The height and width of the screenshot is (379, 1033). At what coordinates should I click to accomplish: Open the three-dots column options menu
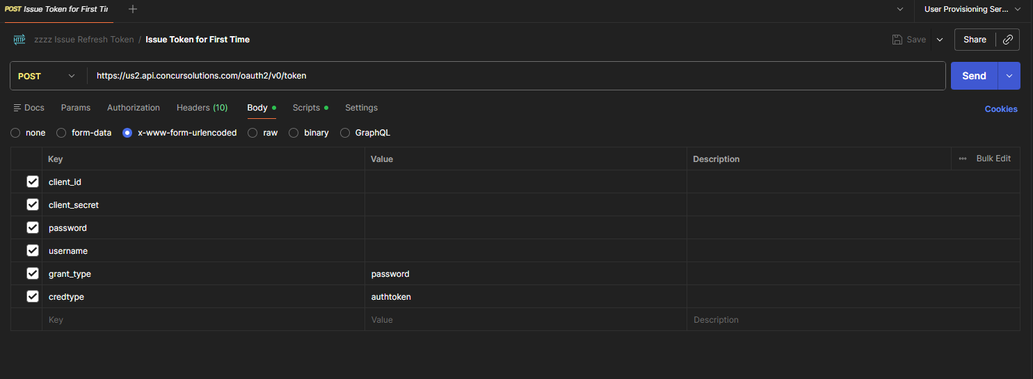click(963, 159)
